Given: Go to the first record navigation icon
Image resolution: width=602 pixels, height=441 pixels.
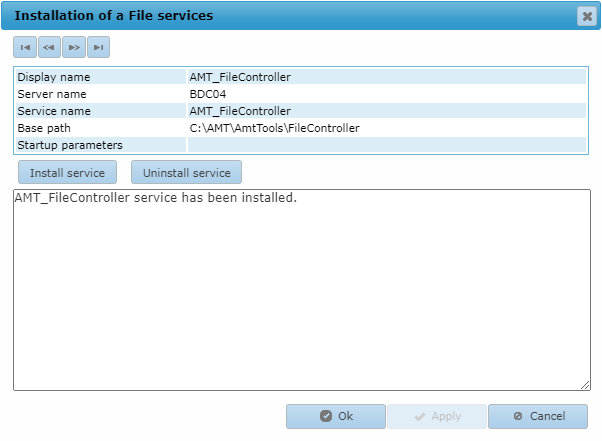Looking at the screenshot, I should (x=25, y=47).
